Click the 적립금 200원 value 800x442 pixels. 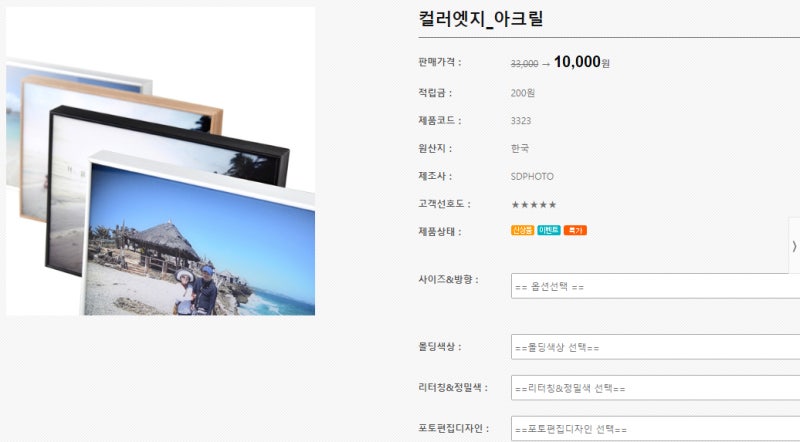[522, 93]
